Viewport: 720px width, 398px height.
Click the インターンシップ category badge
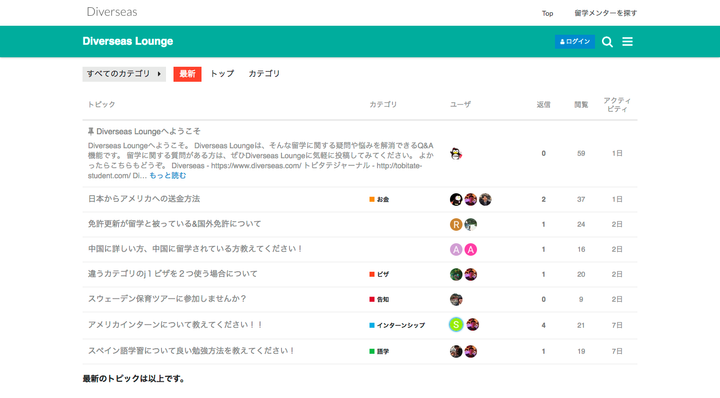(397, 325)
